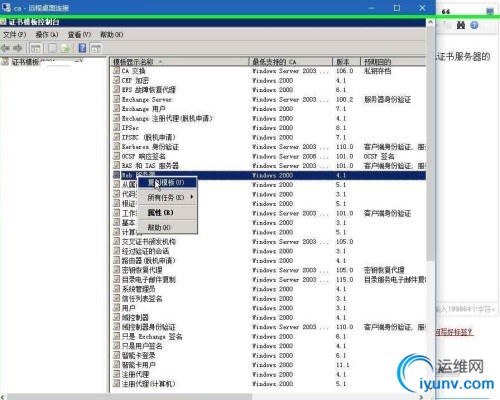Click the Export List toolbar icon

click(x=66, y=48)
